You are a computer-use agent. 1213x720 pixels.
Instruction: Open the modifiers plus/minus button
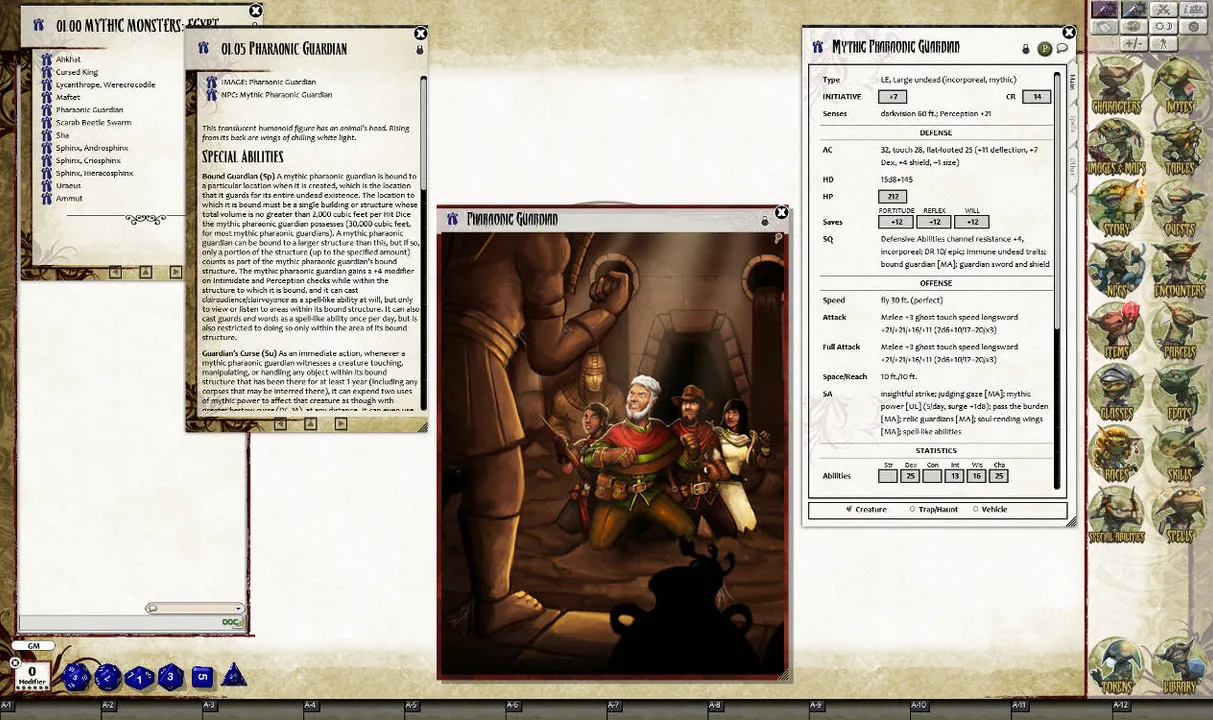tap(1134, 43)
